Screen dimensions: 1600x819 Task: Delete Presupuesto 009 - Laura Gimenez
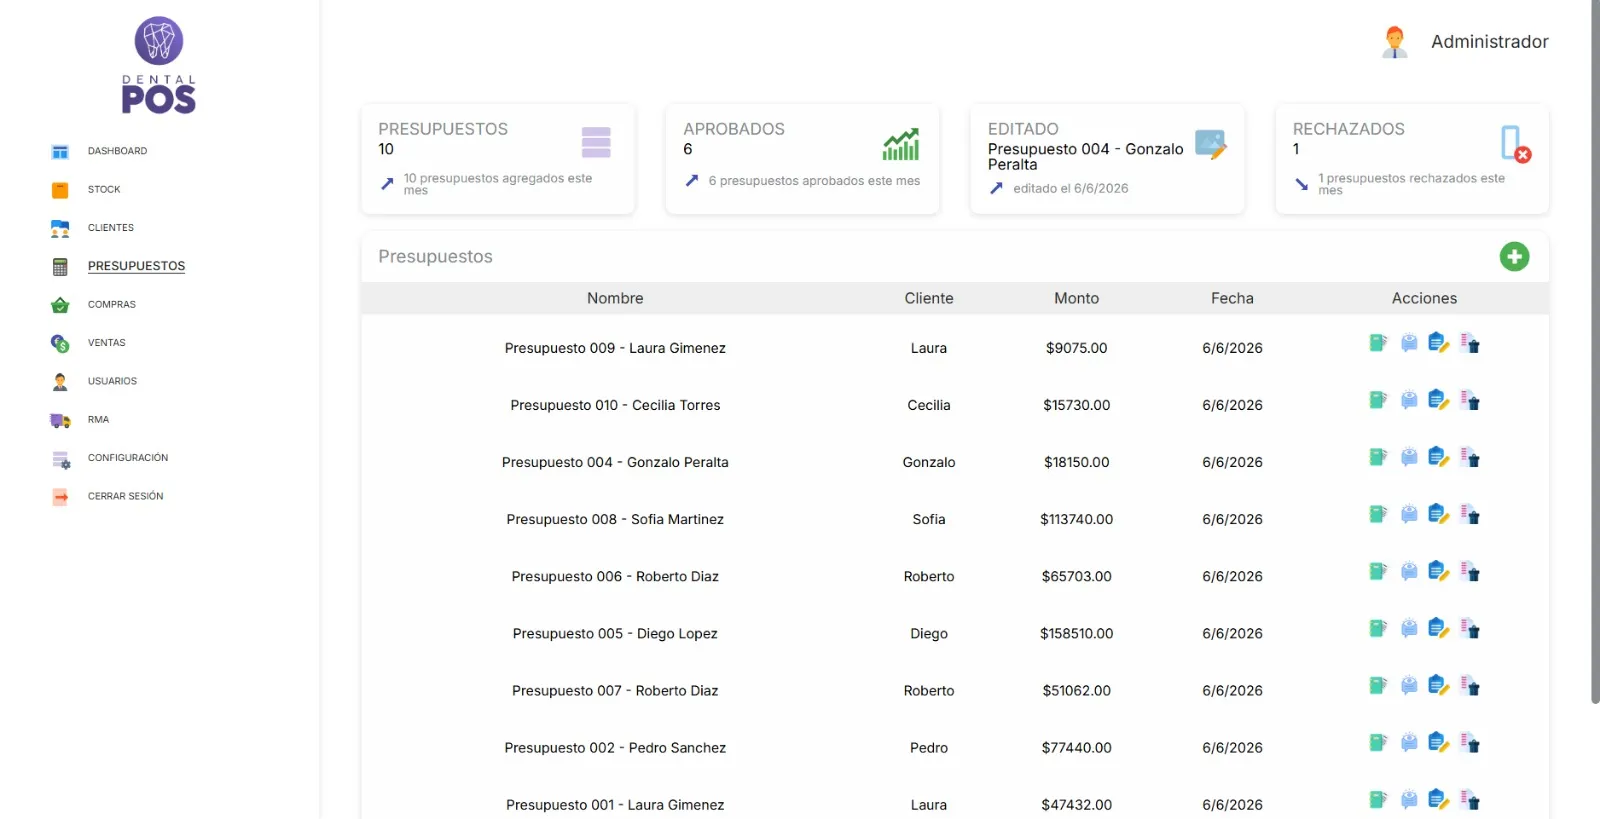[x=1470, y=343]
